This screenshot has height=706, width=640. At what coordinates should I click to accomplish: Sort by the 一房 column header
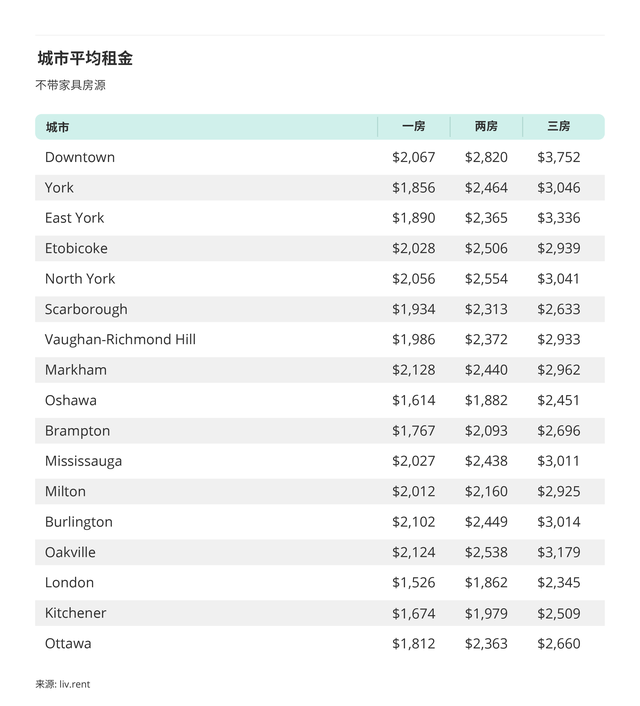coord(413,127)
